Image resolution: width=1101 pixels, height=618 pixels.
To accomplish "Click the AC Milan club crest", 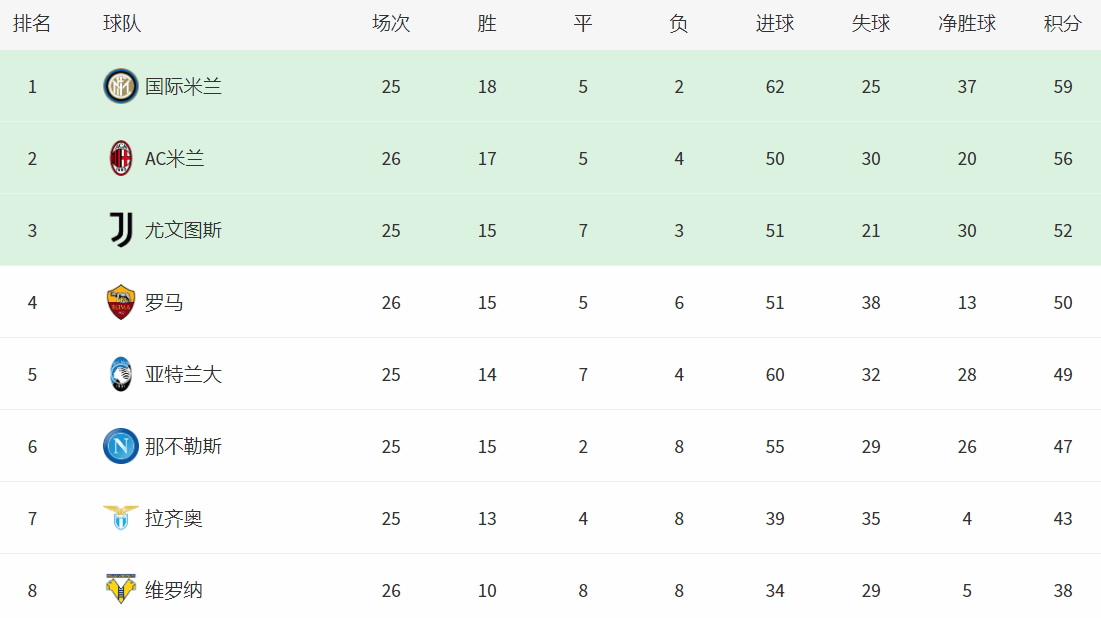I will [121, 158].
